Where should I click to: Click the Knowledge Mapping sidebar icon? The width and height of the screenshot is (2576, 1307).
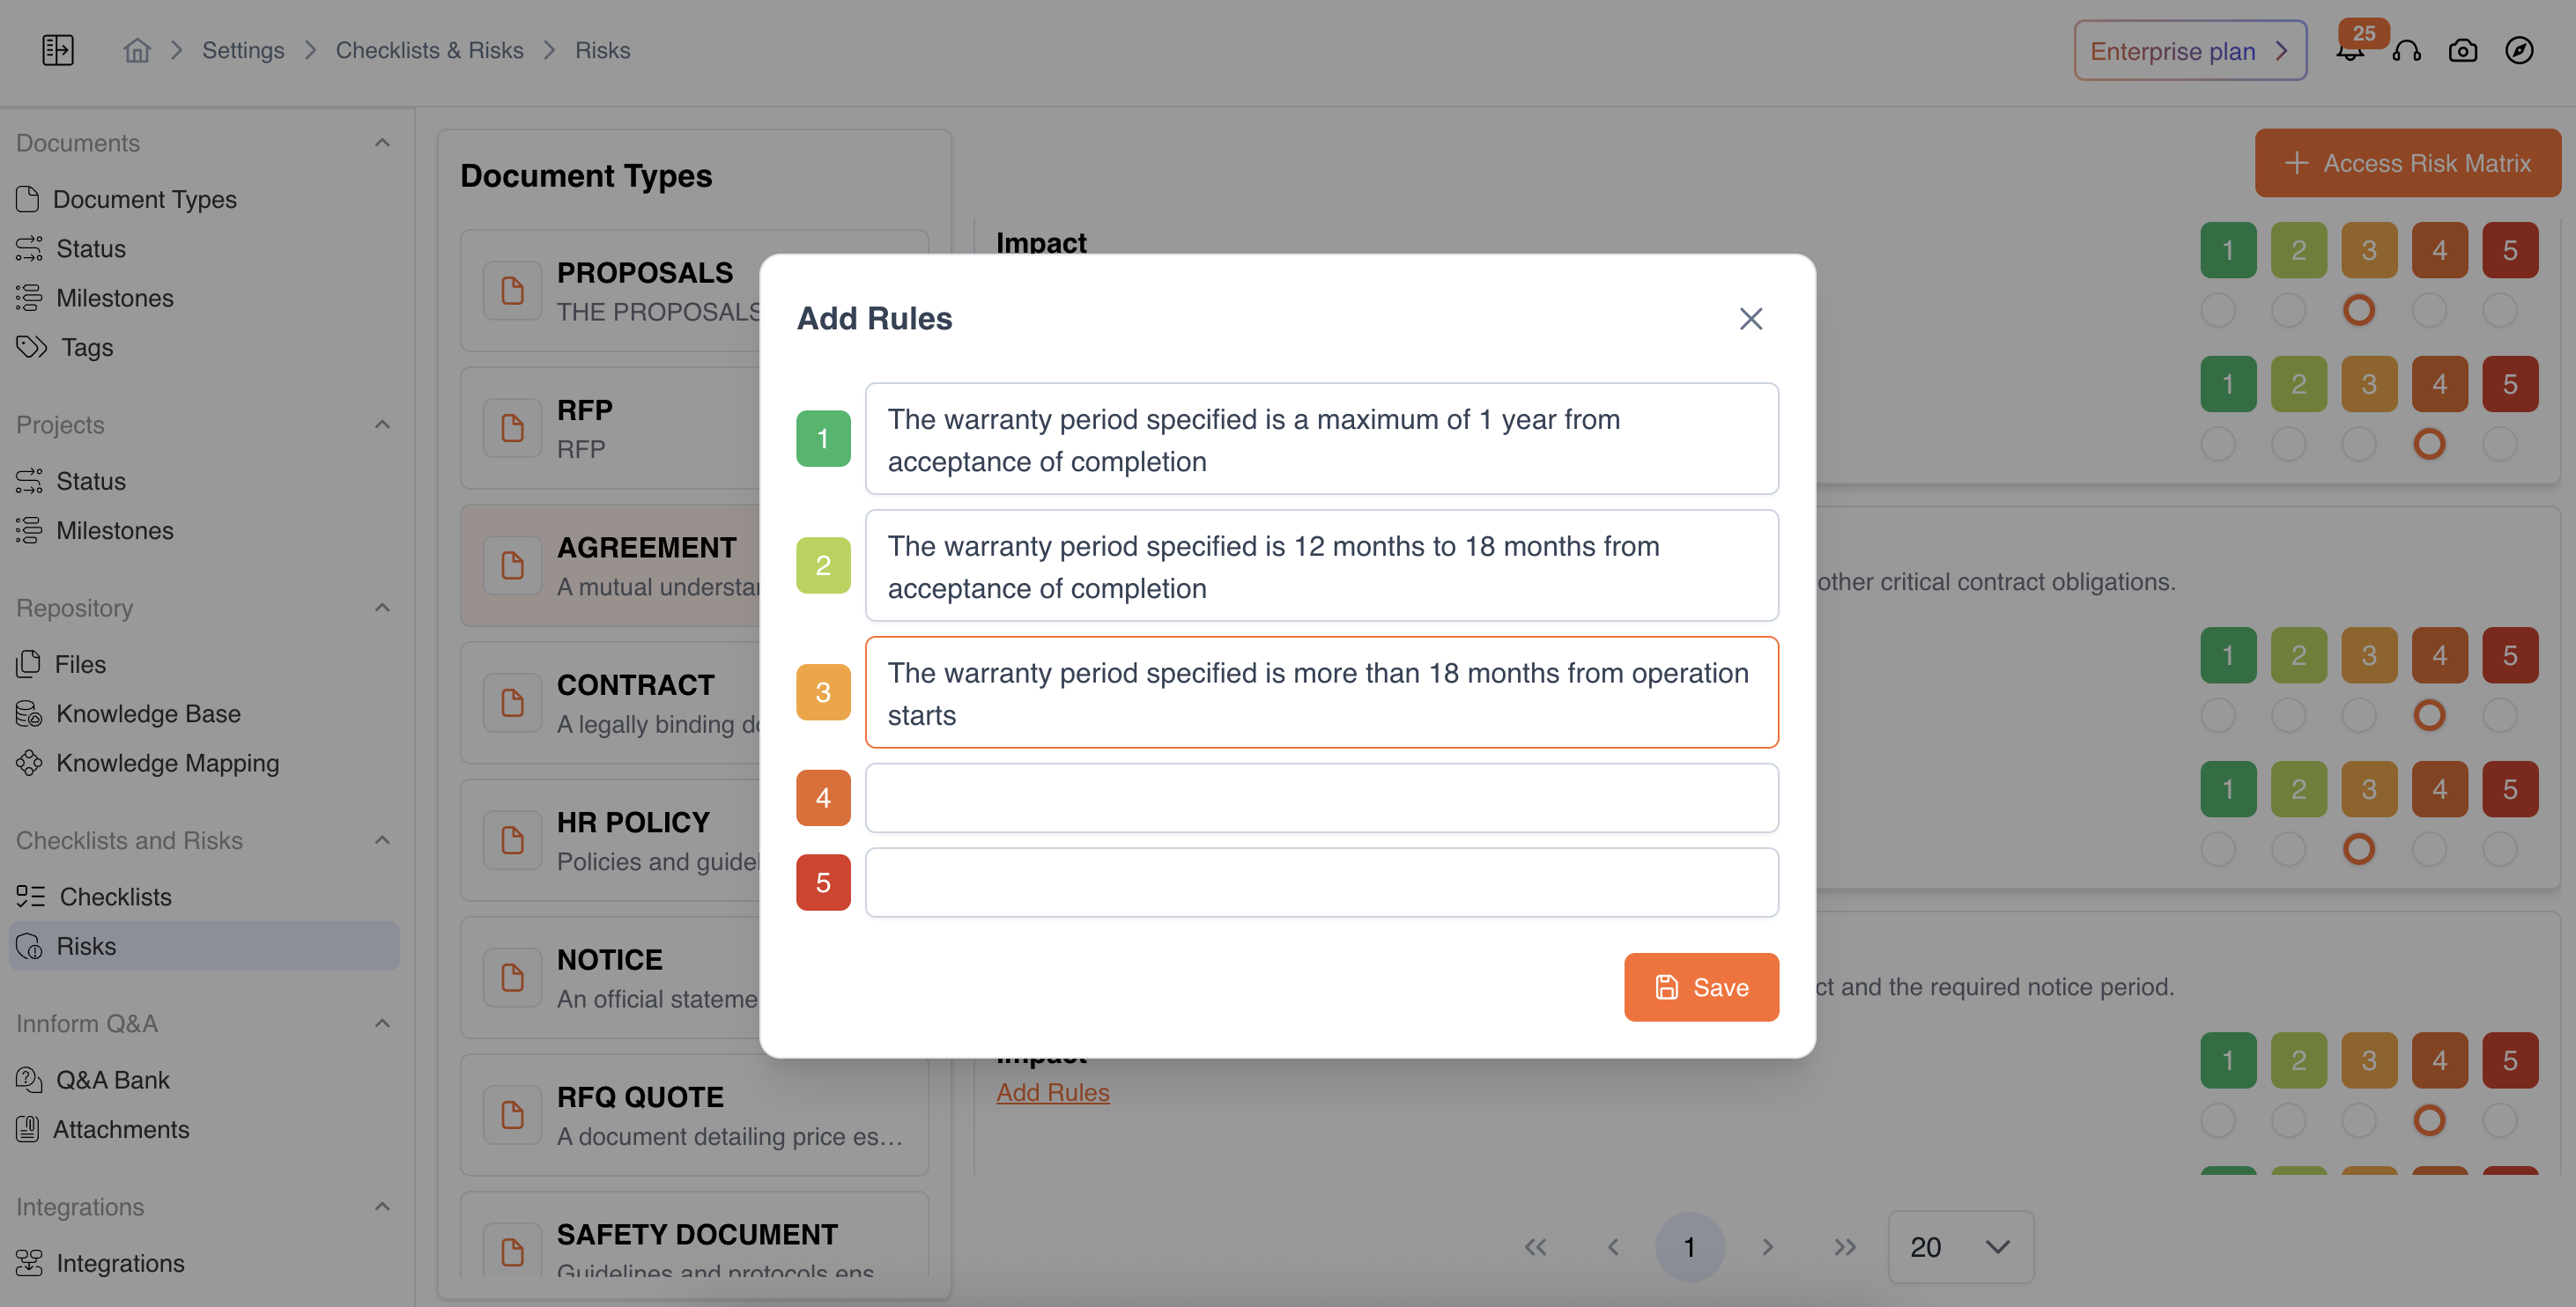tap(29, 763)
